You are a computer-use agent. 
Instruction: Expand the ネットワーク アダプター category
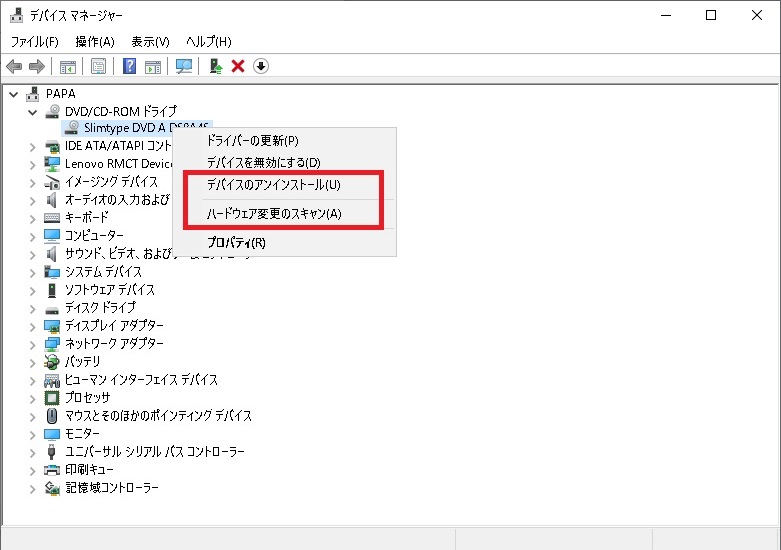tap(33, 344)
